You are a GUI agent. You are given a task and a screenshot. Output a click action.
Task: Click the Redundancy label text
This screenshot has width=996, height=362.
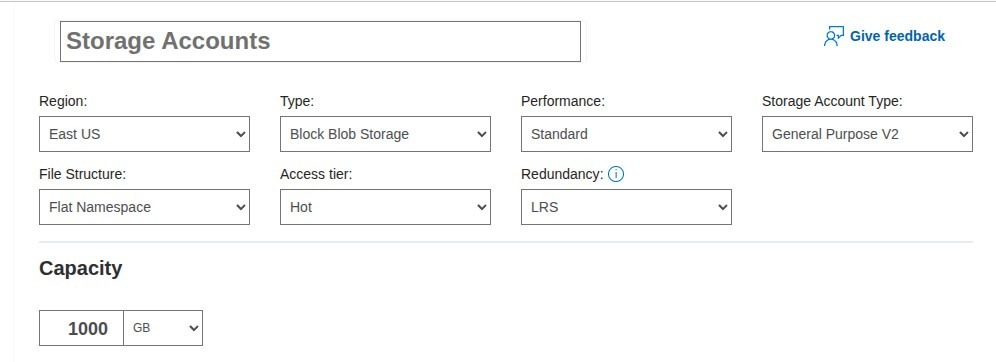[x=562, y=174]
